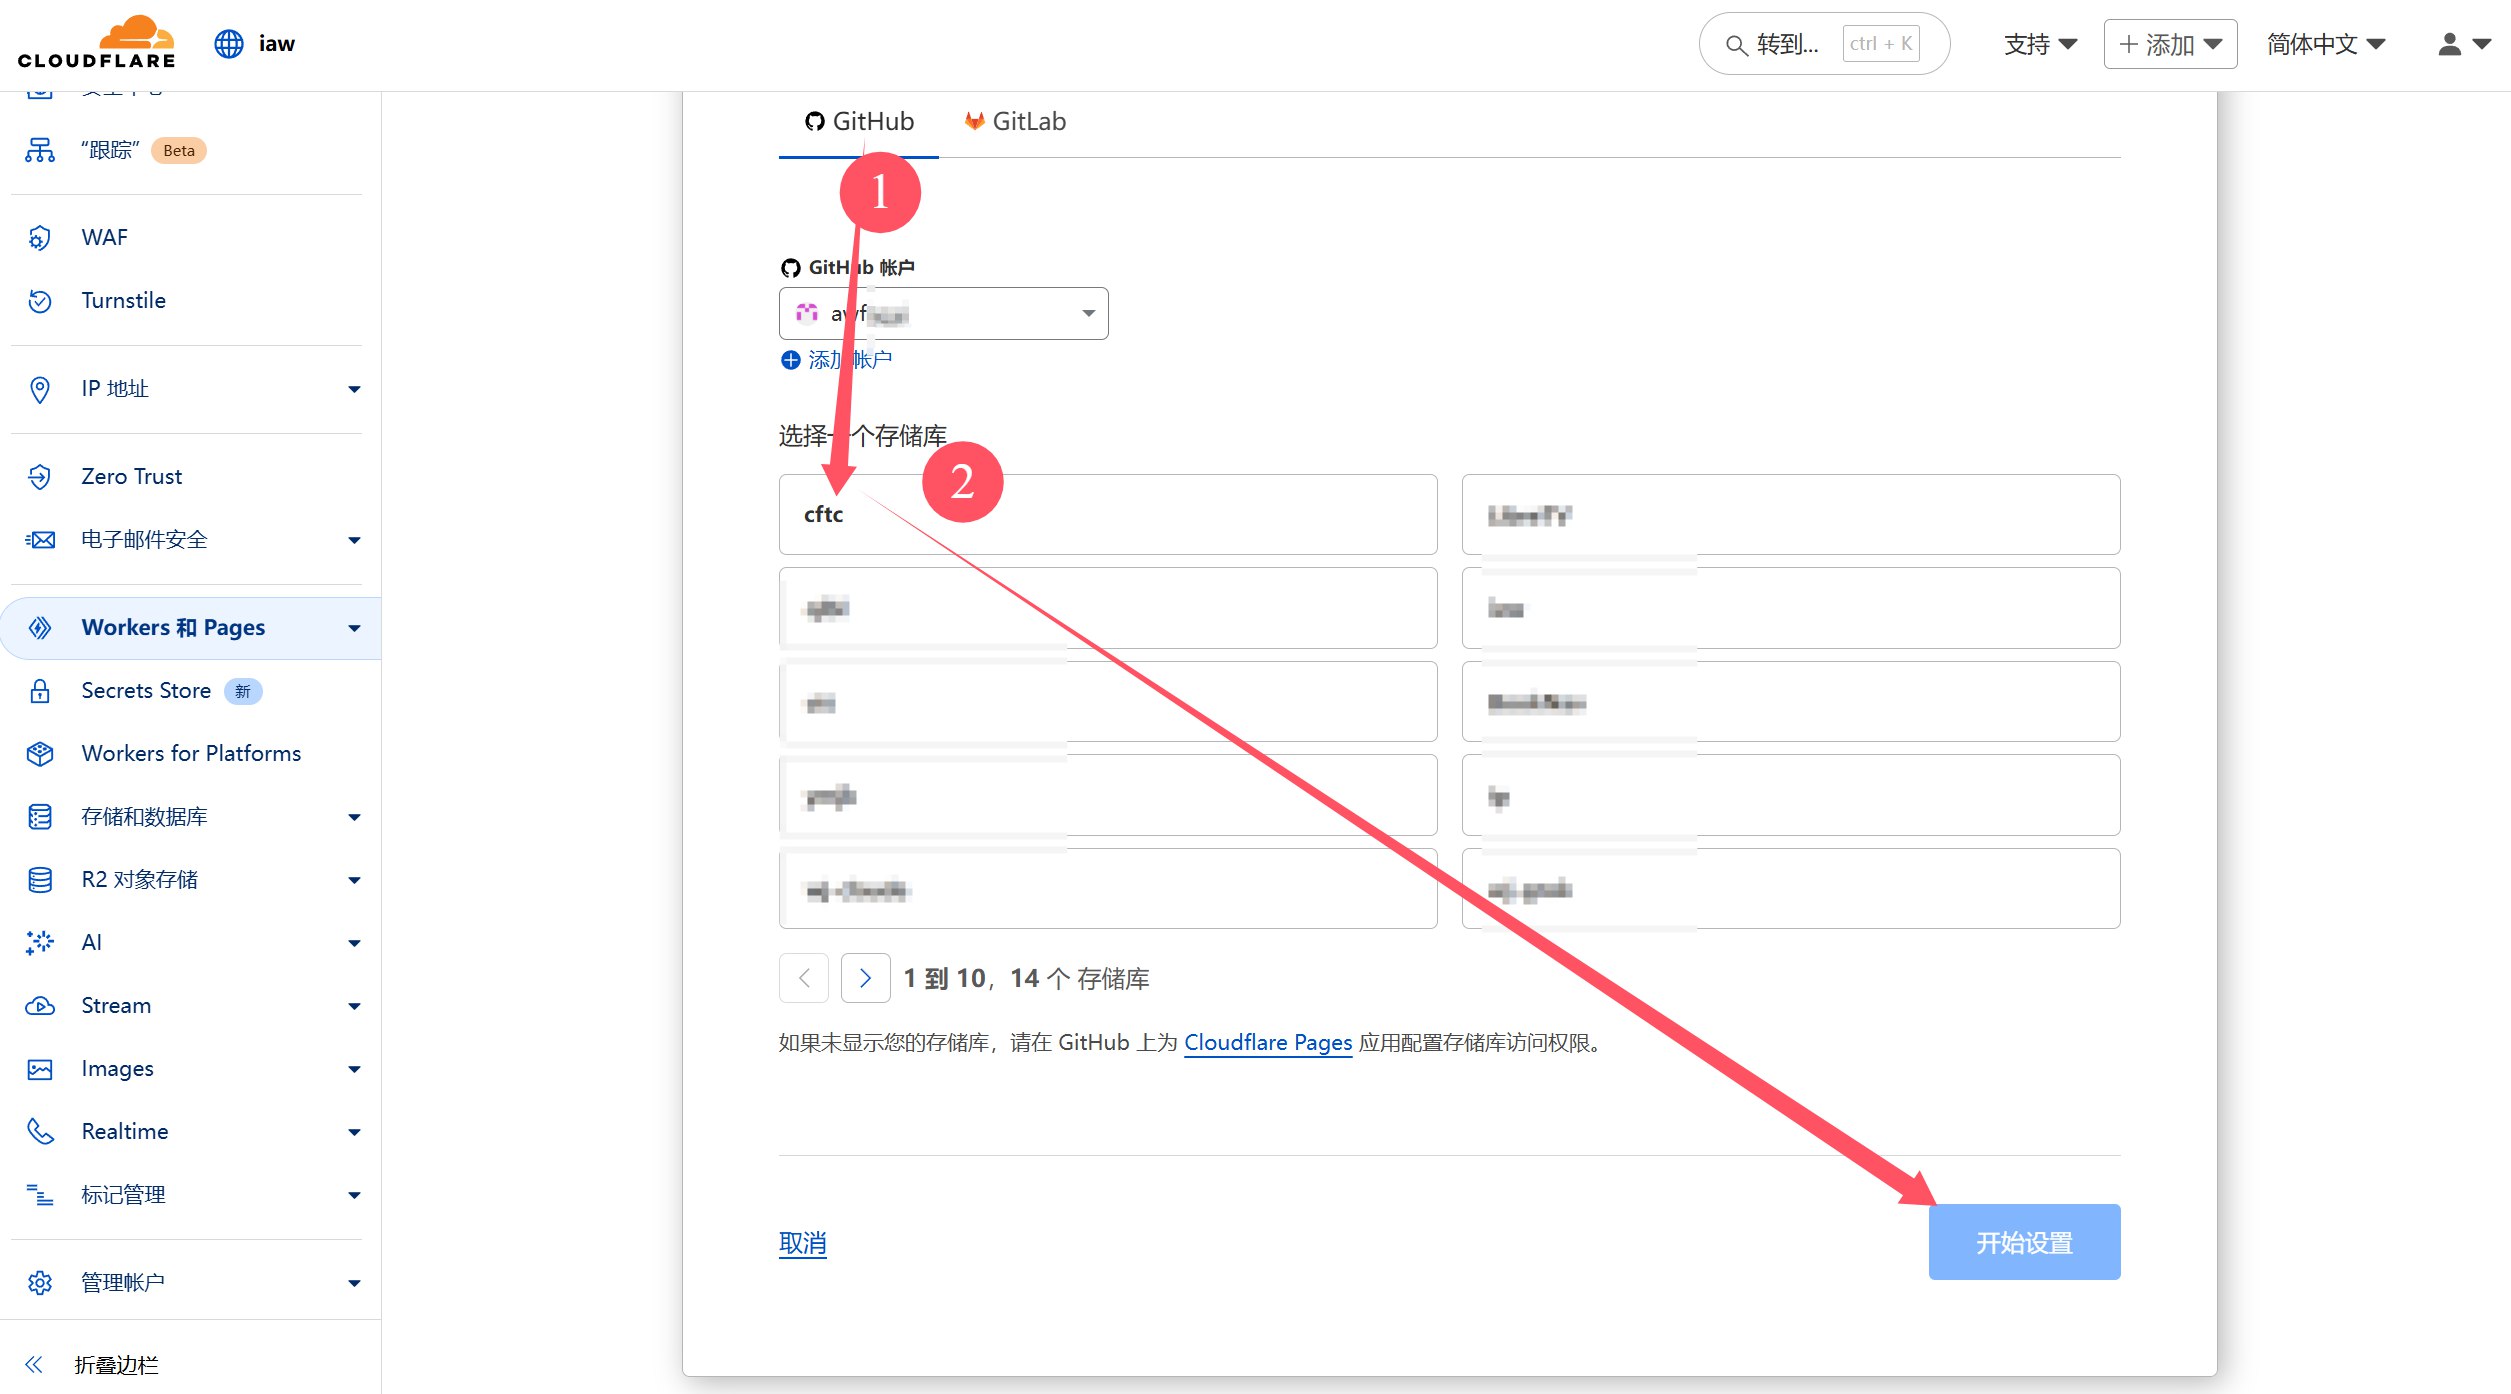Click the 添加帐户 link
The image size is (2511, 1394).
[x=850, y=360]
